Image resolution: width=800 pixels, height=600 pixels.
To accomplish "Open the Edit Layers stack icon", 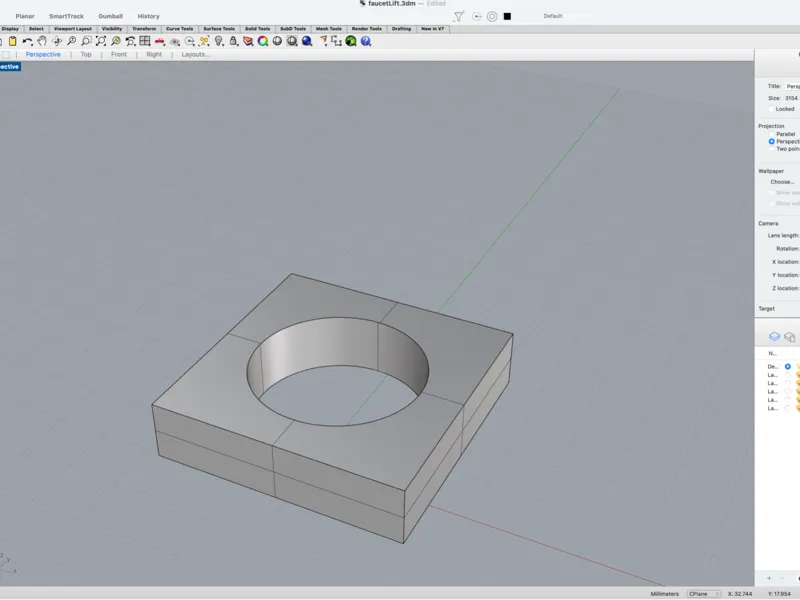I will click(248, 41).
